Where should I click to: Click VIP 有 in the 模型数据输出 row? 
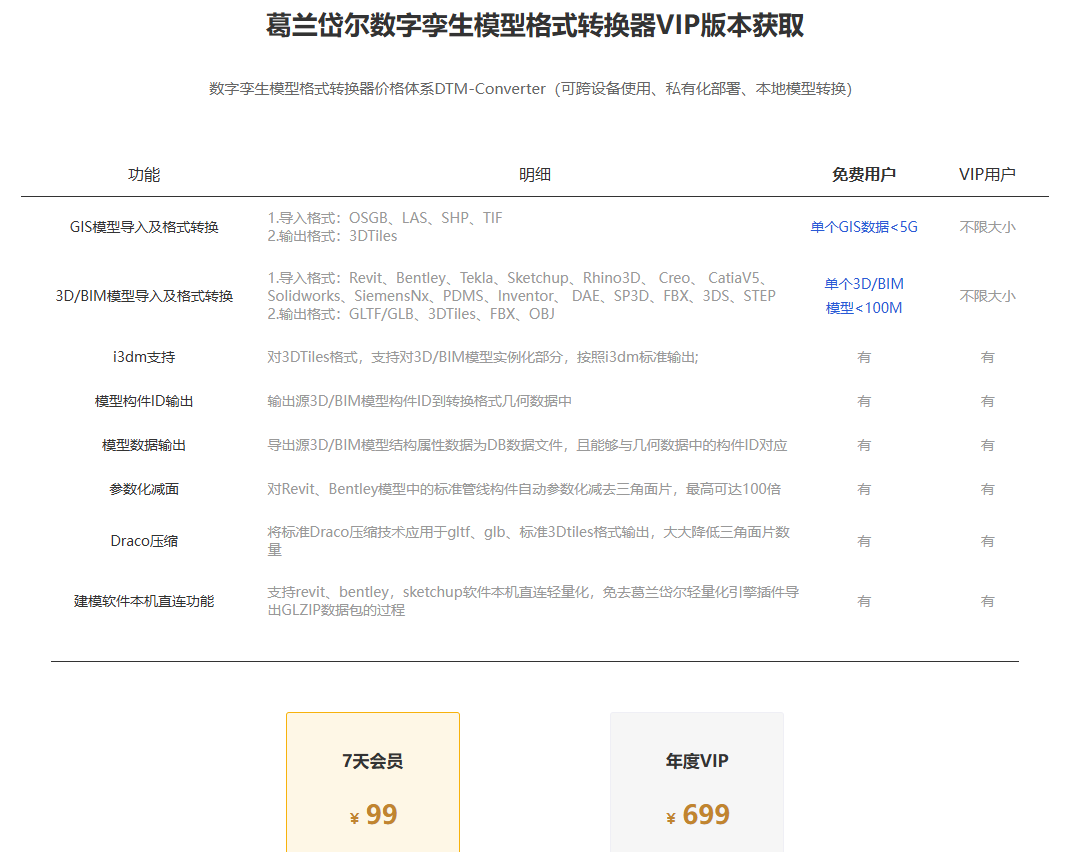[987, 445]
